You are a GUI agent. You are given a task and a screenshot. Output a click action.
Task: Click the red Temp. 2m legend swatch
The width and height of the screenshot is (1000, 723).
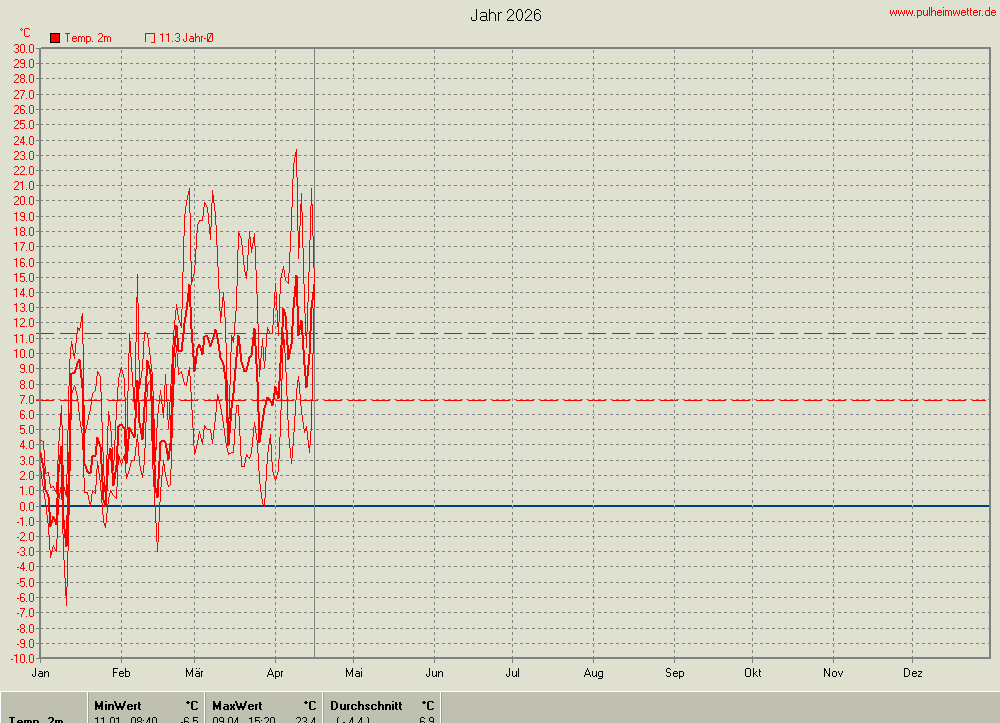click(x=55, y=38)
